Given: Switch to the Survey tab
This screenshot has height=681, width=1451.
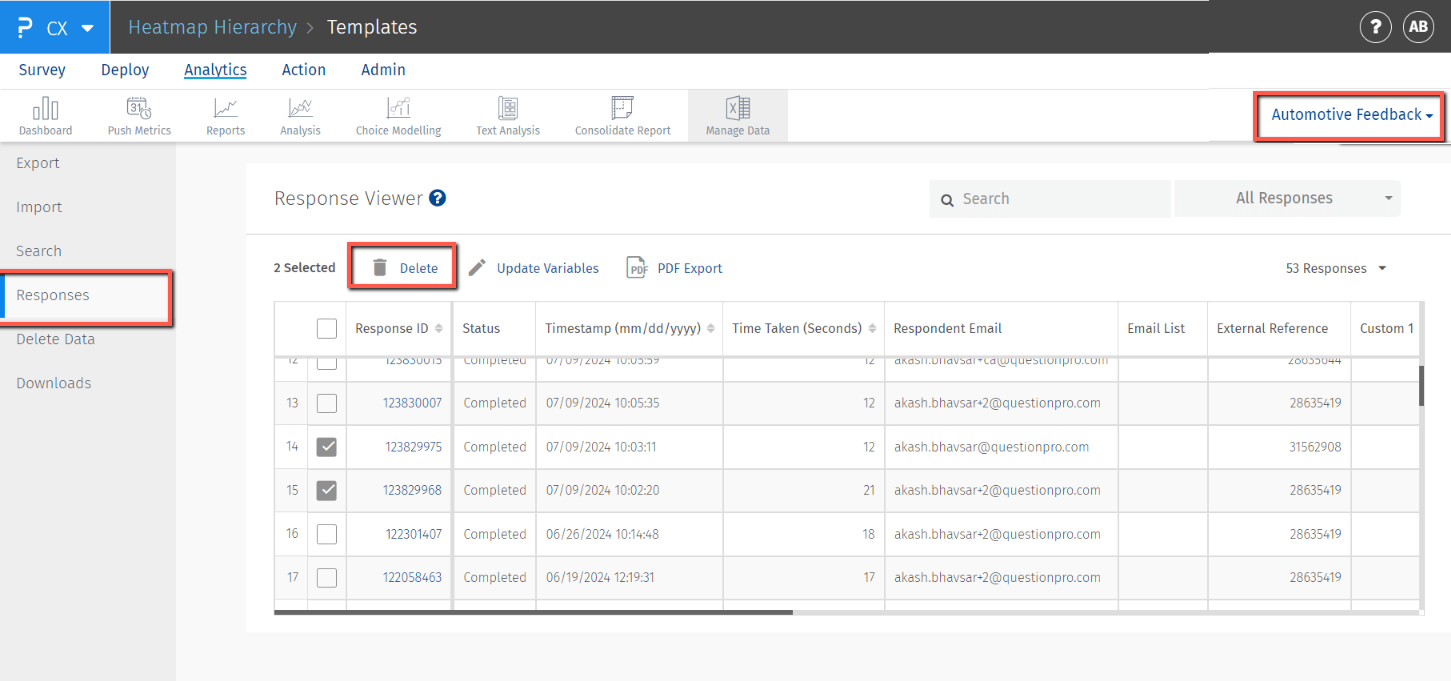Looking at the screenshot, I should pos(42,70).
